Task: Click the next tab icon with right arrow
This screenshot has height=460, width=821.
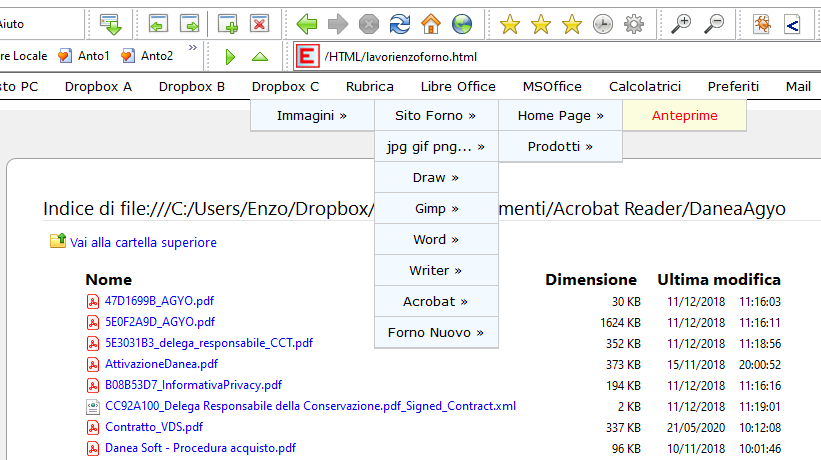Action: 190,24
